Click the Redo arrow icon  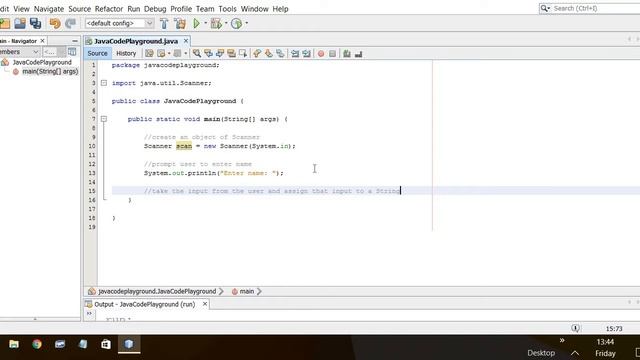(x=71, y=23)
